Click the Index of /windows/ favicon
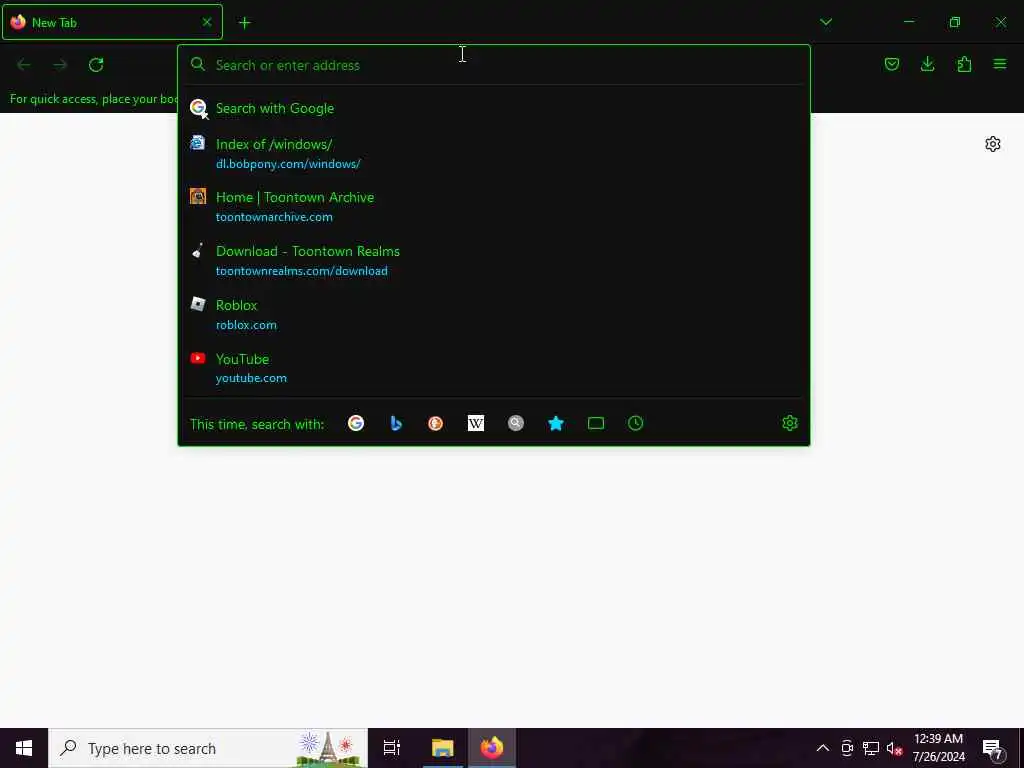Viewport: 1024px width, 768px height. click(x=197, y=142)
